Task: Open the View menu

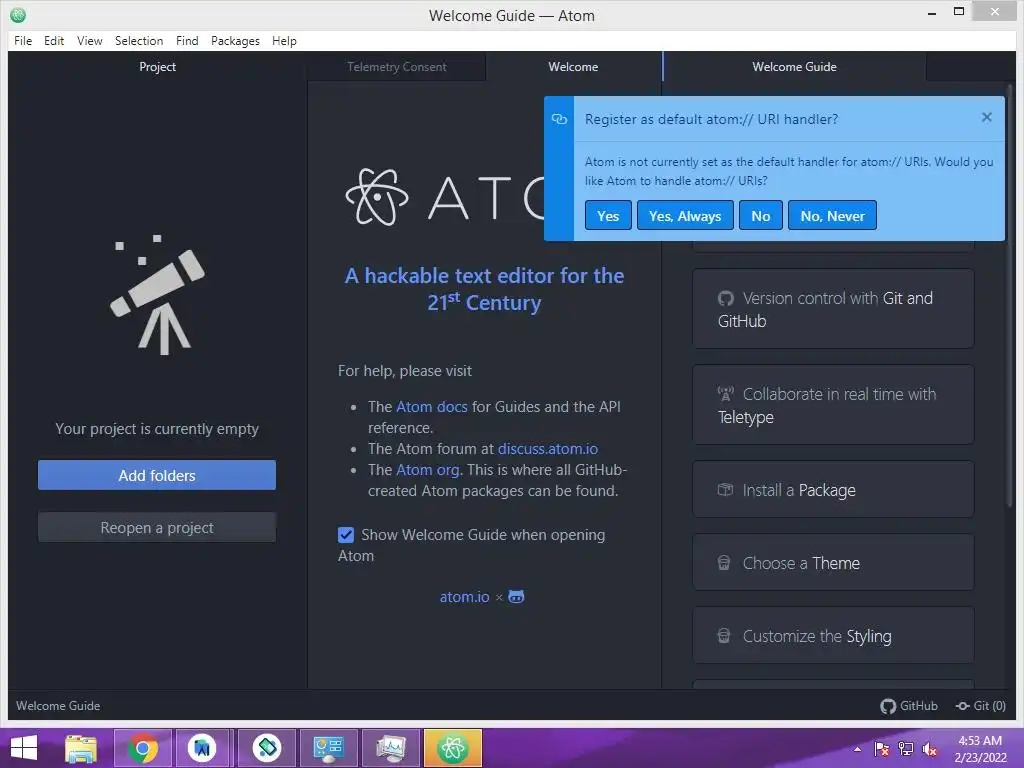Action: point(89,40)
